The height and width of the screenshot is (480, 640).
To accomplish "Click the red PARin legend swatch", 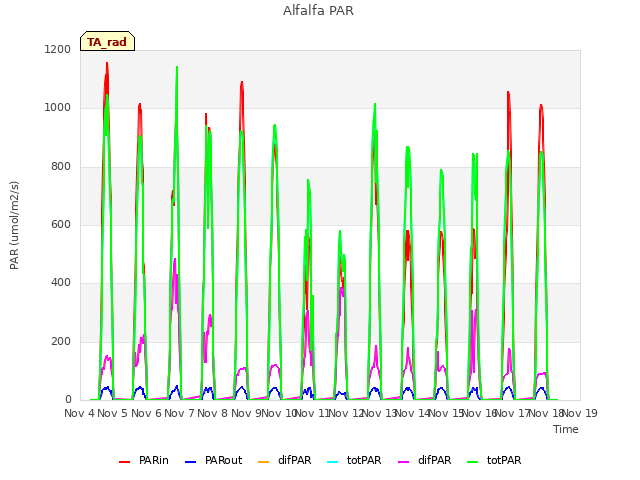I will coord(124,462).
